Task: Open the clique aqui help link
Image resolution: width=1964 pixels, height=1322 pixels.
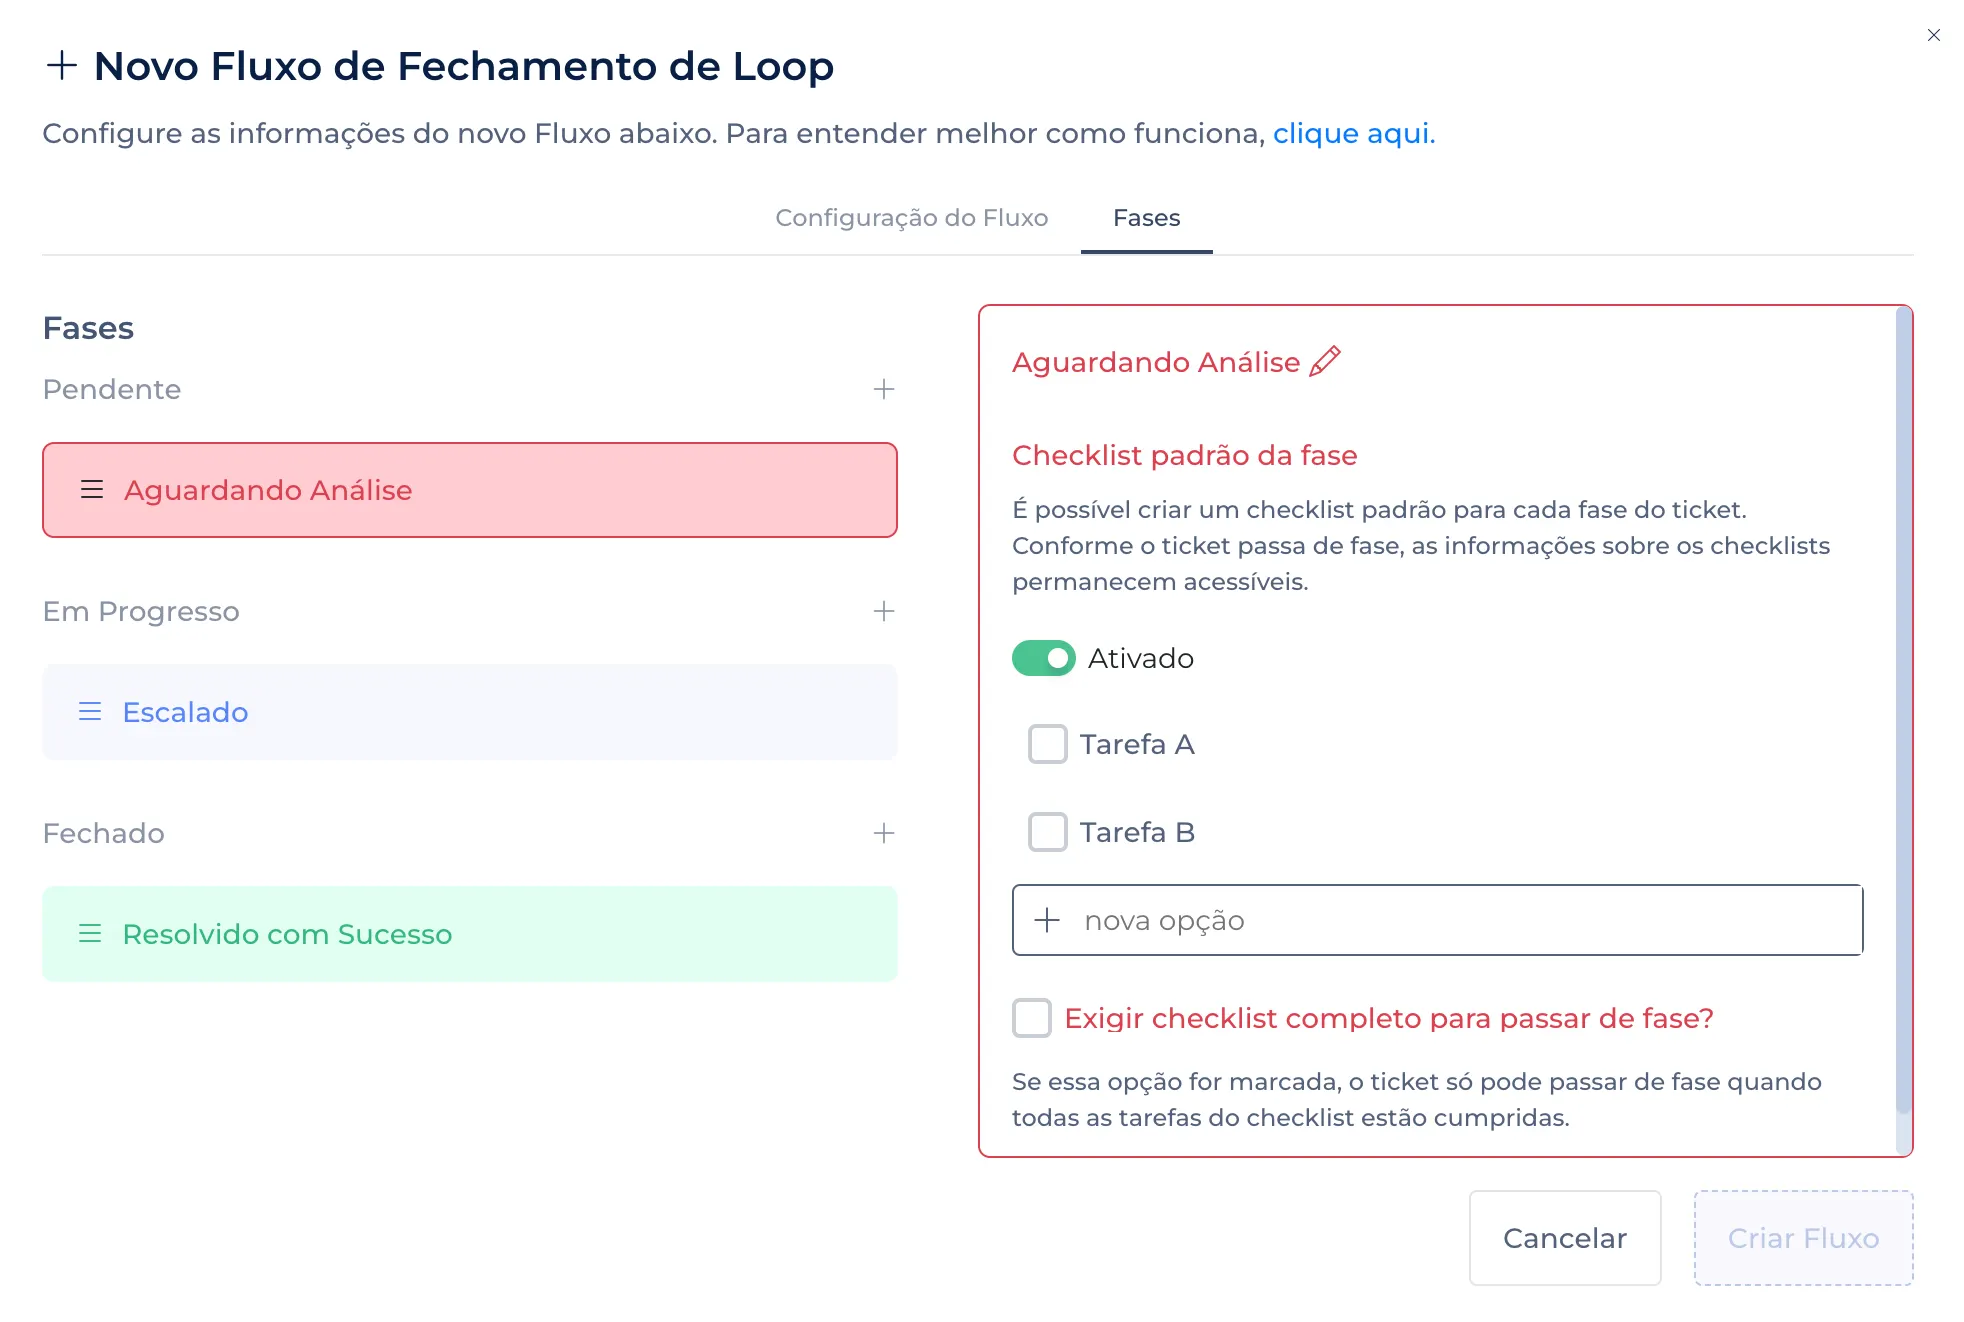Action: [1353, 133]
